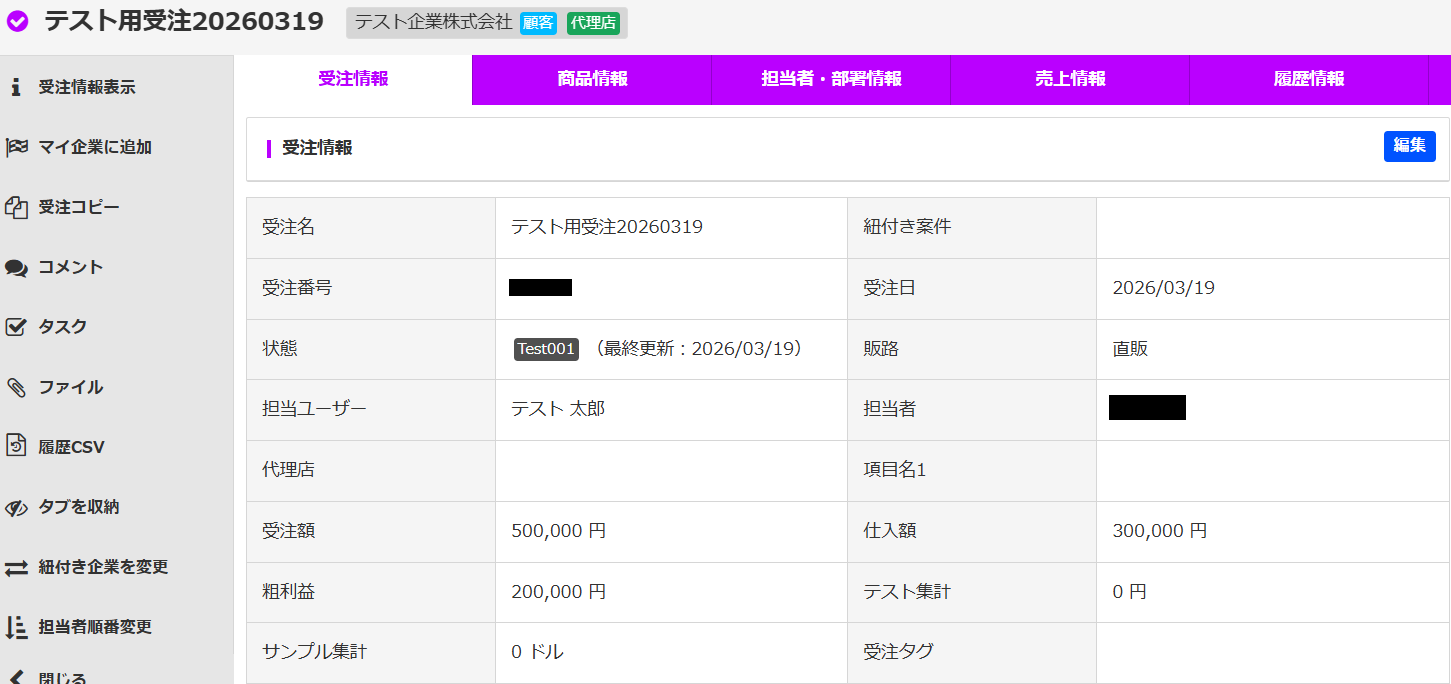Click the info icon for 受注情報表示
Screen dimensions: 1451x684
click(x=16, y=87)
